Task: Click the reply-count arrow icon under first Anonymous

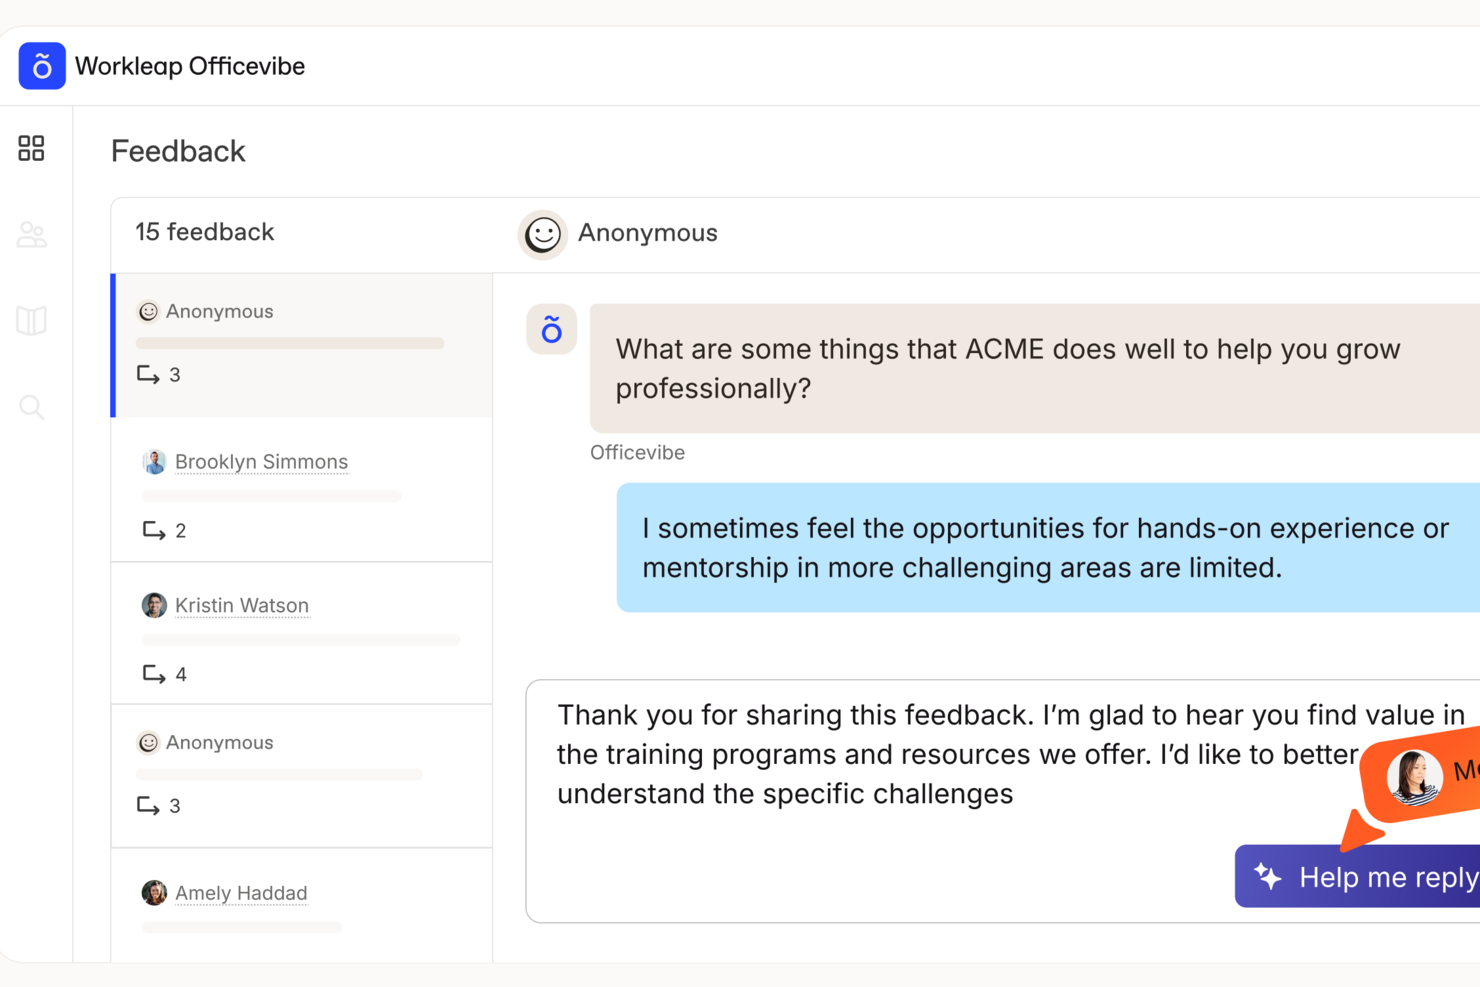Action: [x=150, y=373]
